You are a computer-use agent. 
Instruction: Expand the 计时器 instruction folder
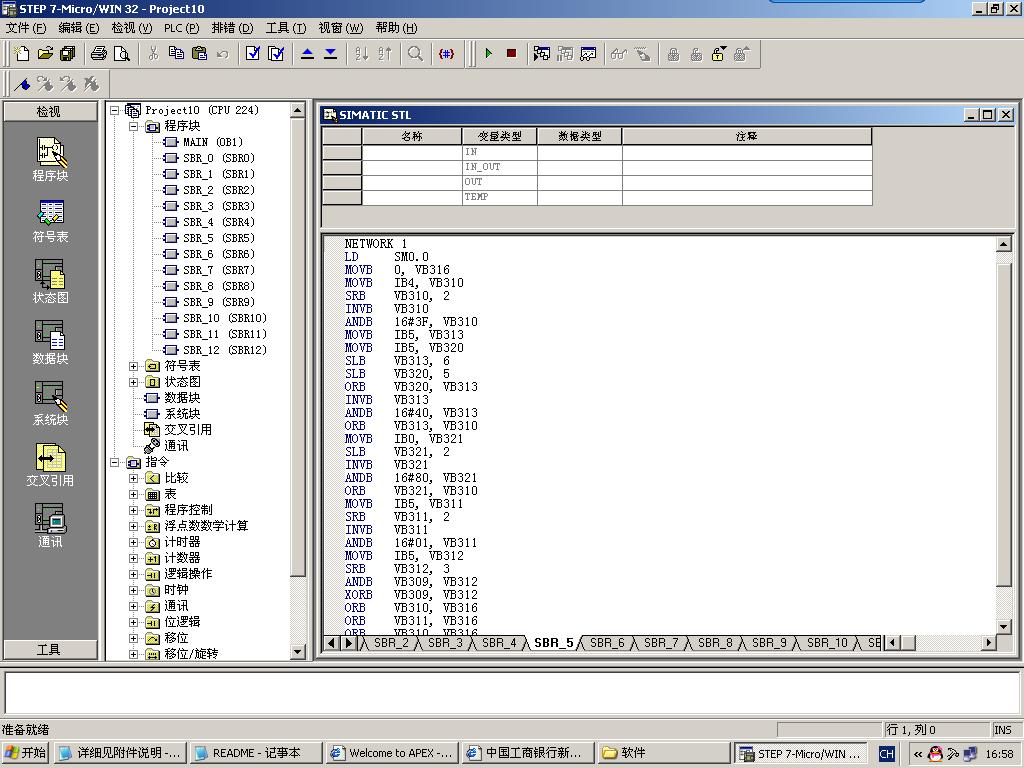pyautogui.click(x=134, y=542)
